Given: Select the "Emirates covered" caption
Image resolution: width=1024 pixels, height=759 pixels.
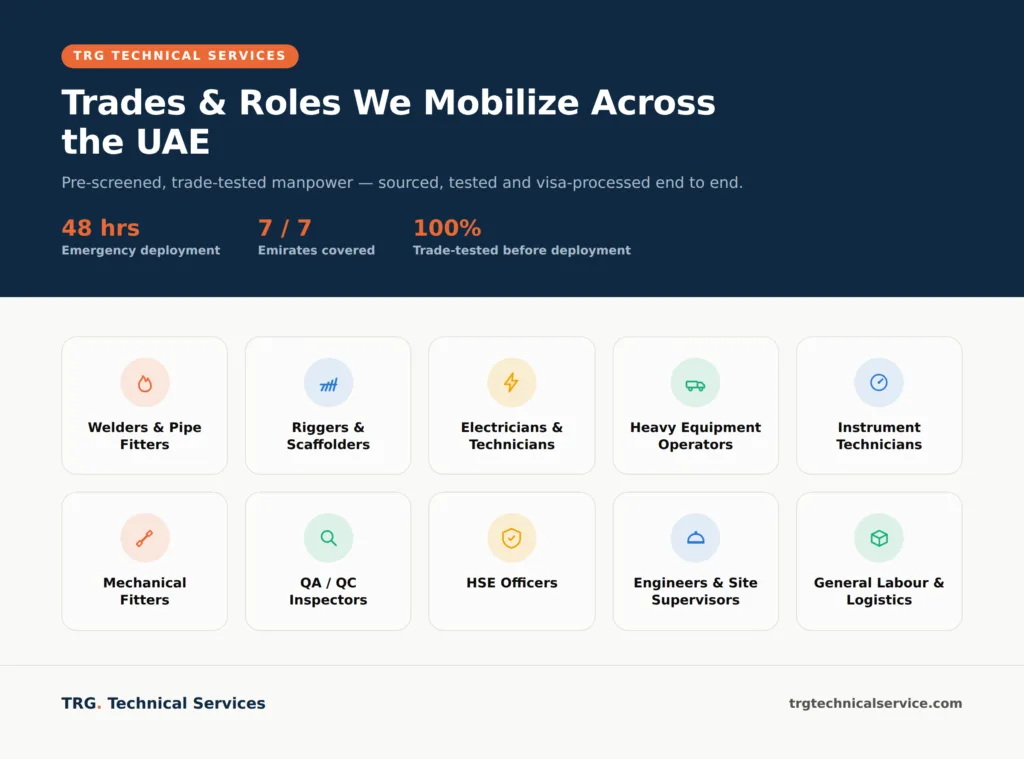Looking at the screenshot, I should 317,250.
